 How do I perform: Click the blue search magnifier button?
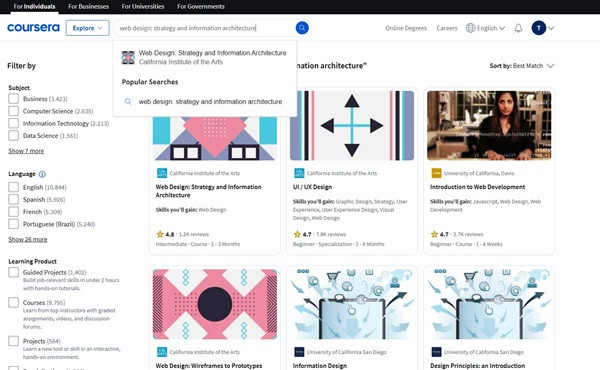302,28
